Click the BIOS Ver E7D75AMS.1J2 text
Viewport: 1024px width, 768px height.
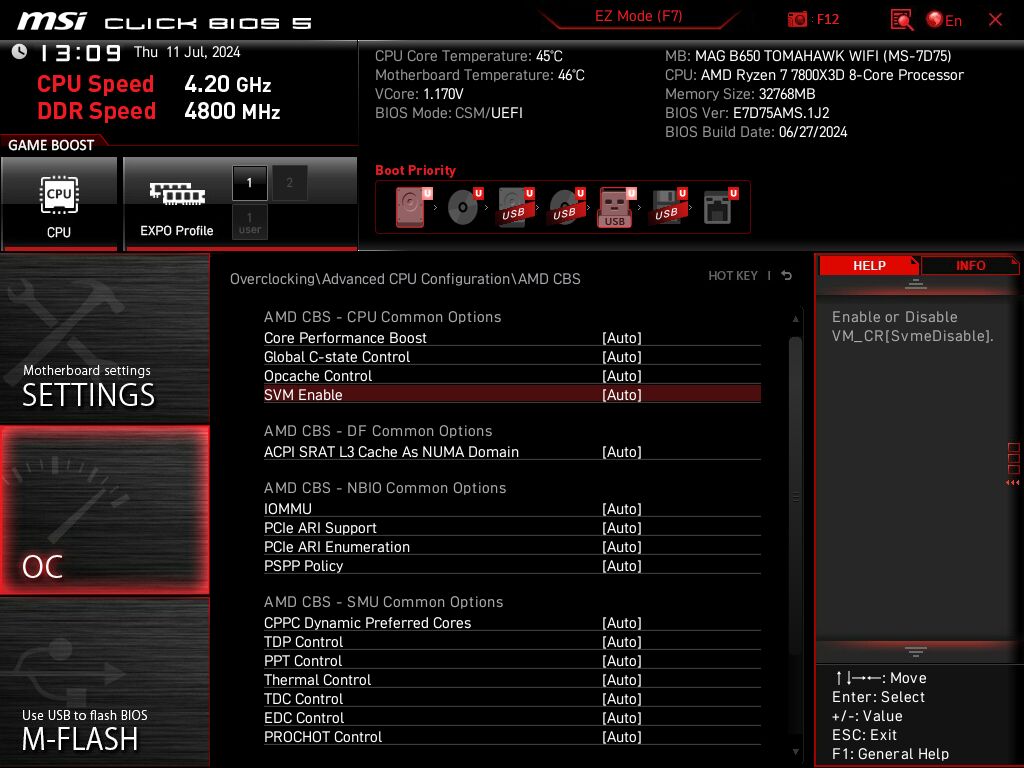[747, 113]
